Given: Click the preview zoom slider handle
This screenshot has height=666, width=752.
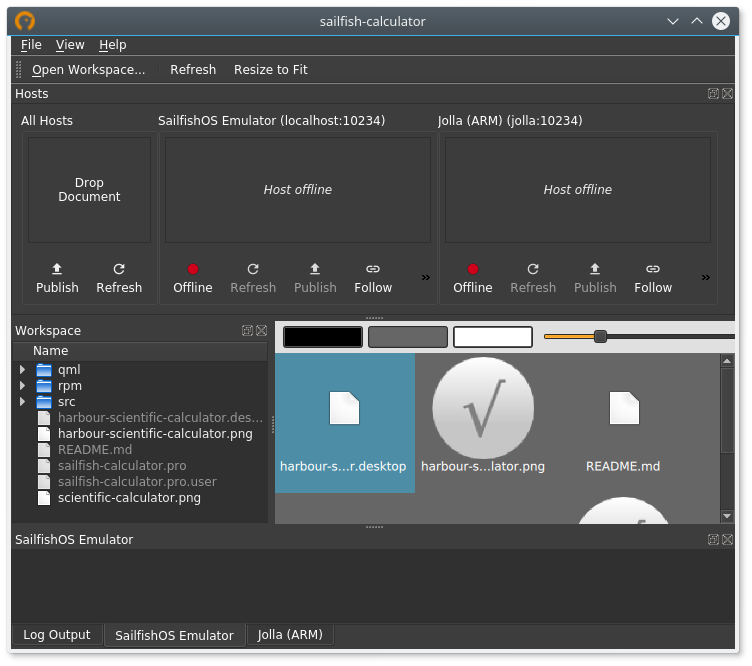Looking at the screenshot, I should [x=600, y=337].
